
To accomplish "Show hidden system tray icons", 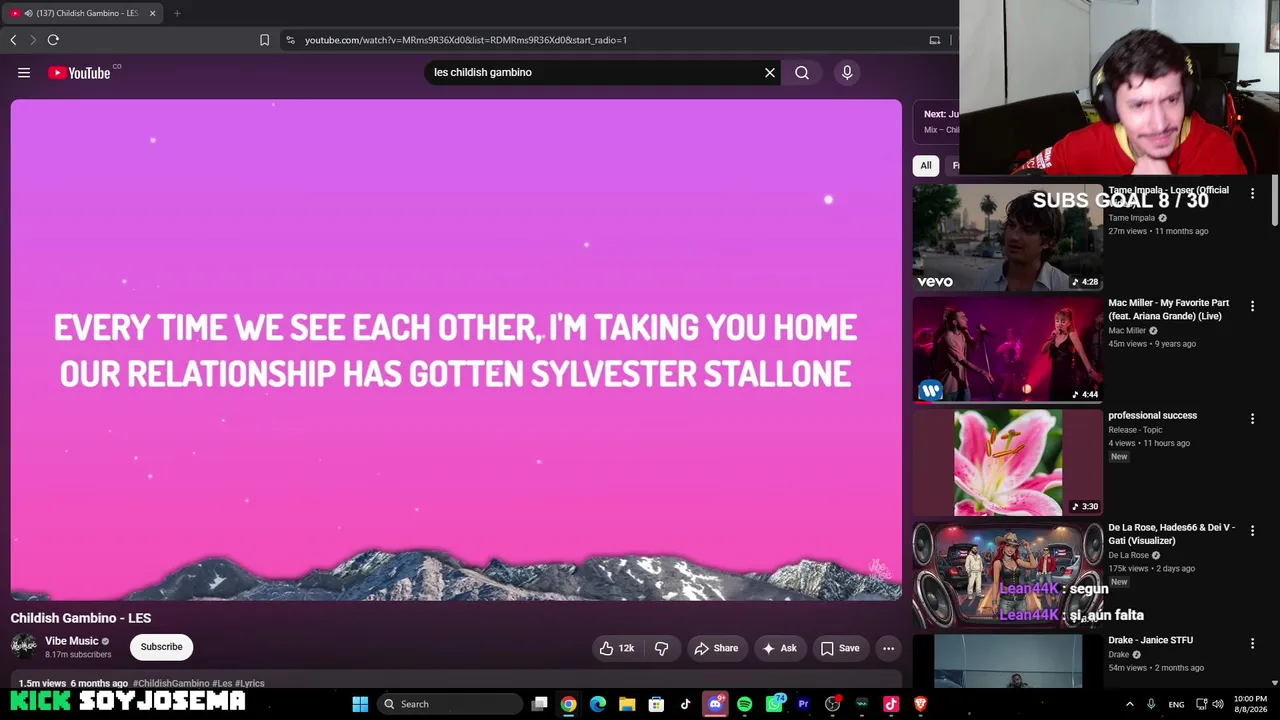I will point(1130,704).
